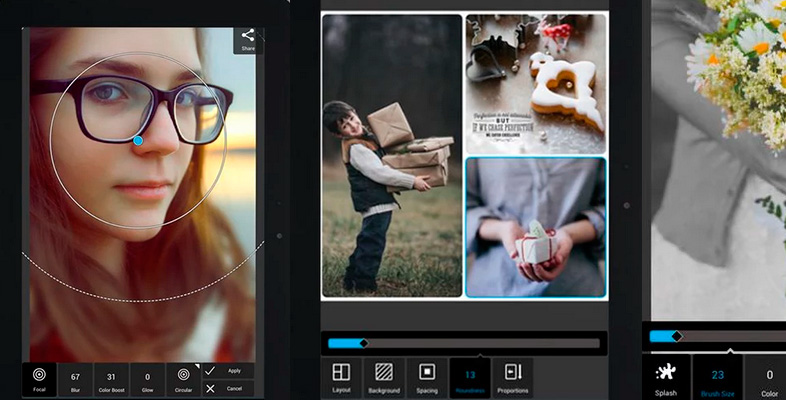
Task: Select the Roundness option
Action: point(470,378)
